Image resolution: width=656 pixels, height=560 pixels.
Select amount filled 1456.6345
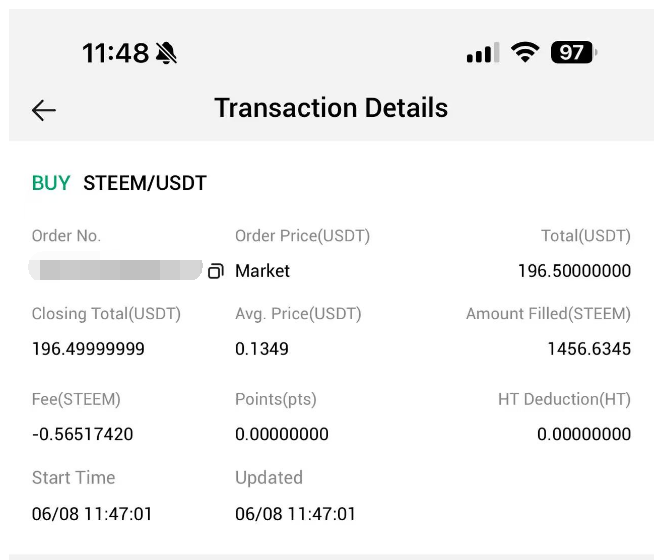[589, 349]
